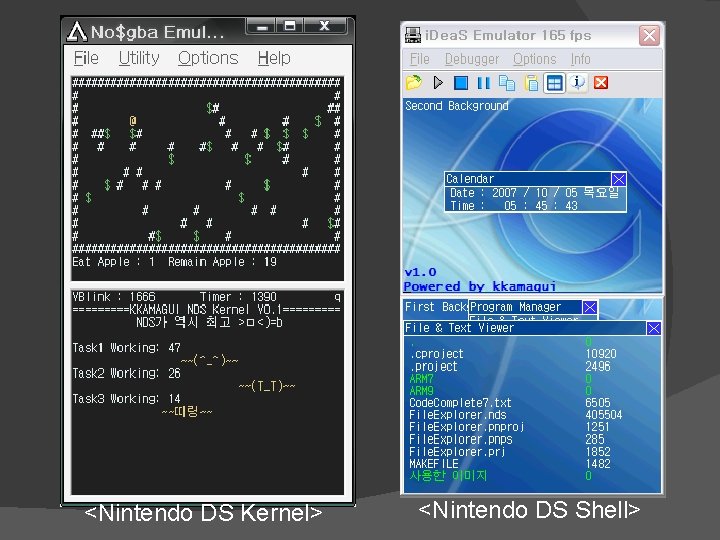Select CodeComplete7.txt in file list
The height and width of the screenshot is (540, 720).
click(460, 403)
